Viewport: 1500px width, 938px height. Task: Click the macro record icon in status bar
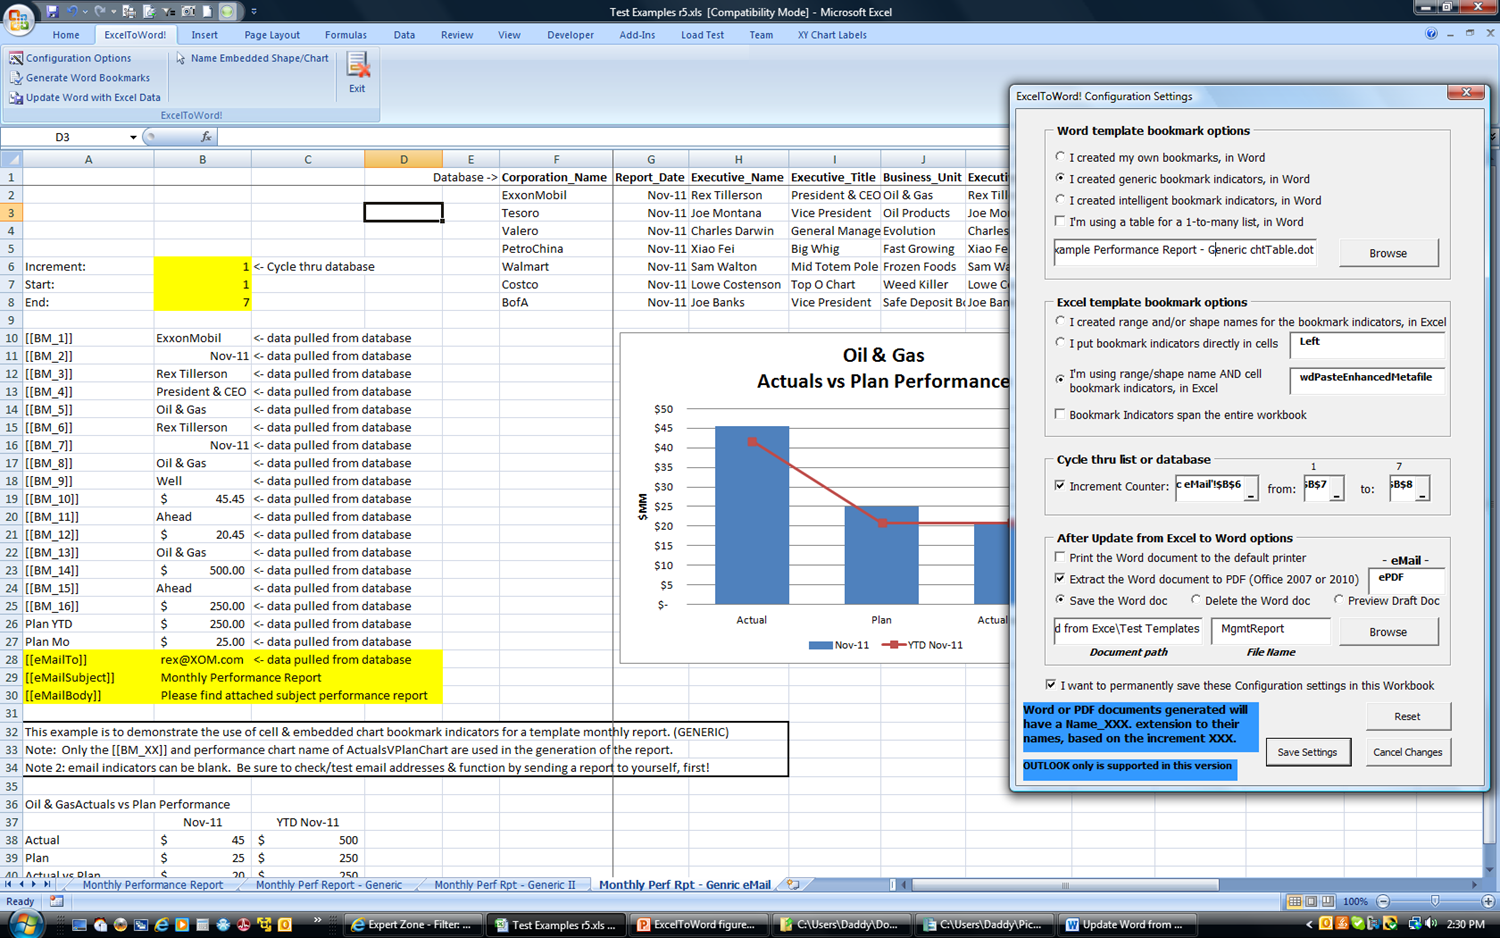click(x=57, y=901)
